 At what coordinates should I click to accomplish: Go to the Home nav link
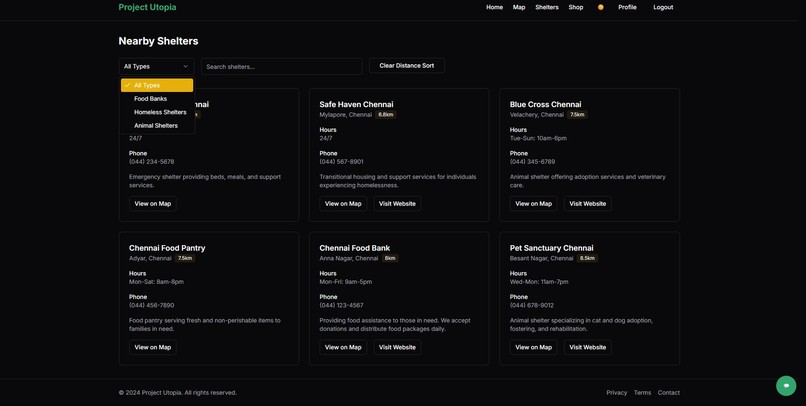point(494,7)
